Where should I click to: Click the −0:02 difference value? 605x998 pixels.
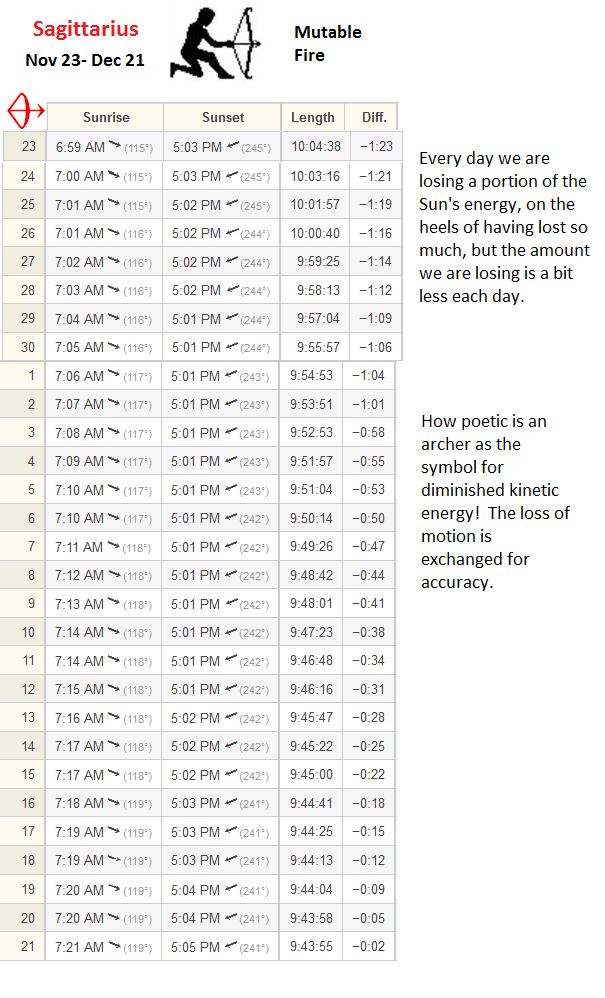pyautogui.click(x=368, y=946)
